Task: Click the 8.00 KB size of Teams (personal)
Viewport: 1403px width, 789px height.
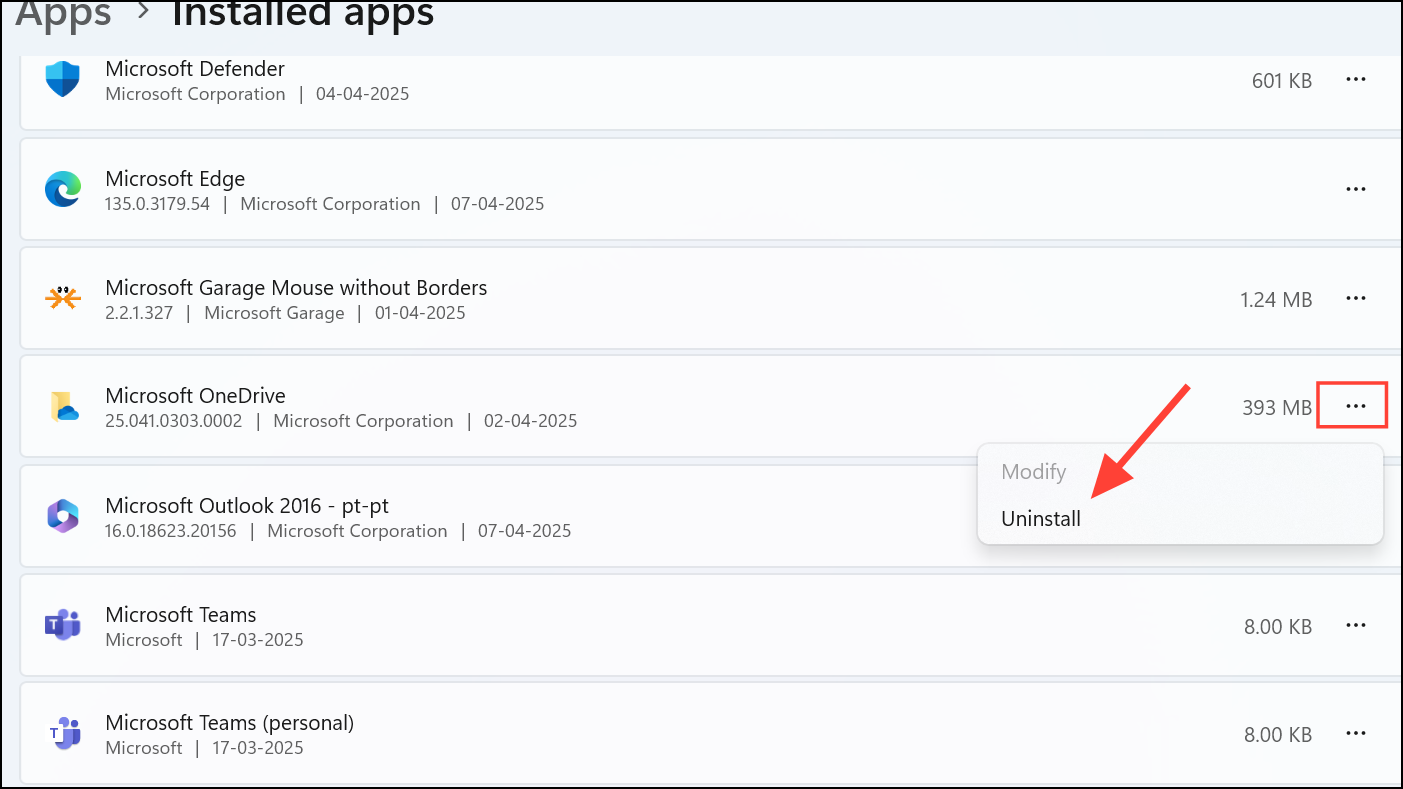Action: pos(1278,735)
